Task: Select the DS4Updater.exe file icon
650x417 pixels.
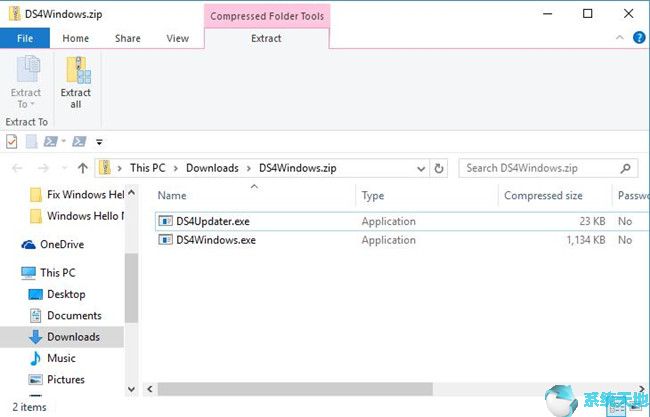Action: pos(166,221)
